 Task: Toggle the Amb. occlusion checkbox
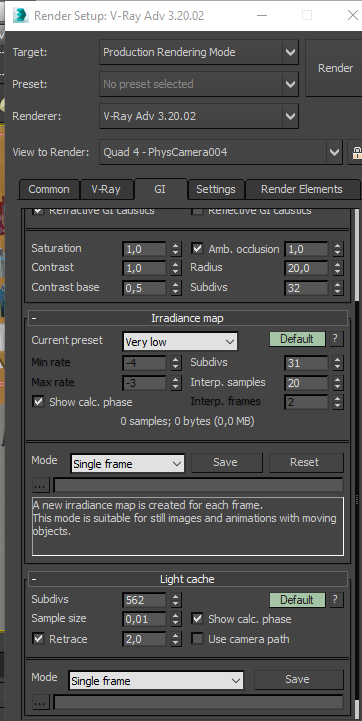pos(198,249)
